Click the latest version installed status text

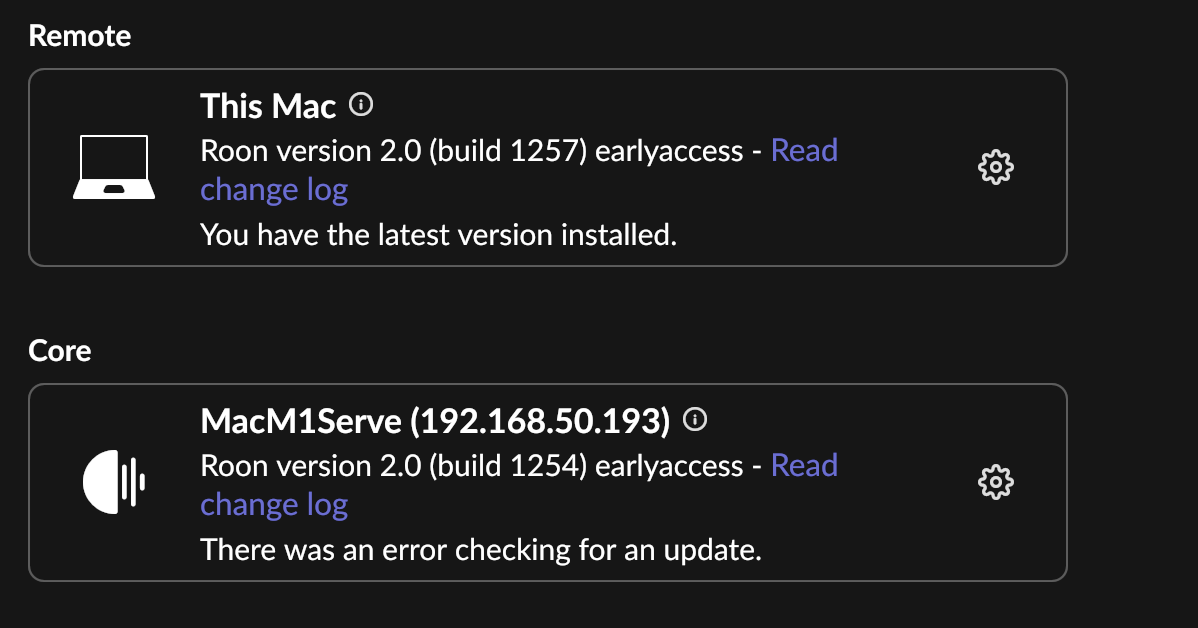[439, 235]
